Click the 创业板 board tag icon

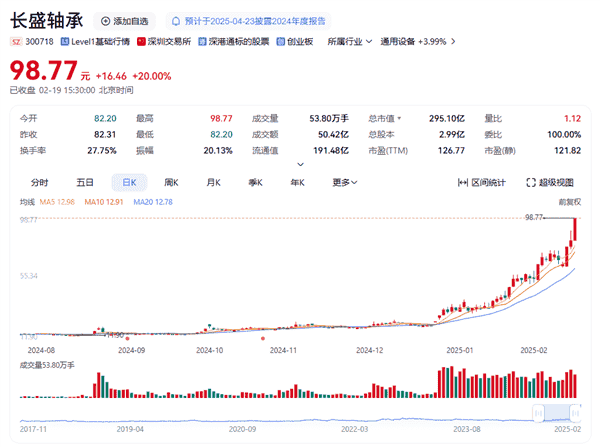tap(281, 42)
